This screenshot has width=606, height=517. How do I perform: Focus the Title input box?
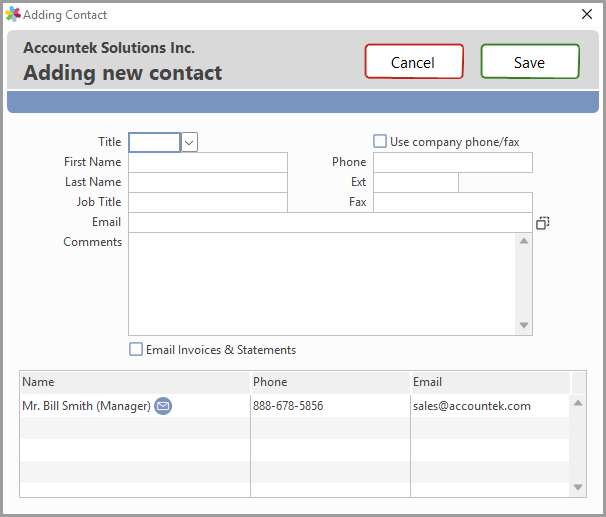click(155, 142)
